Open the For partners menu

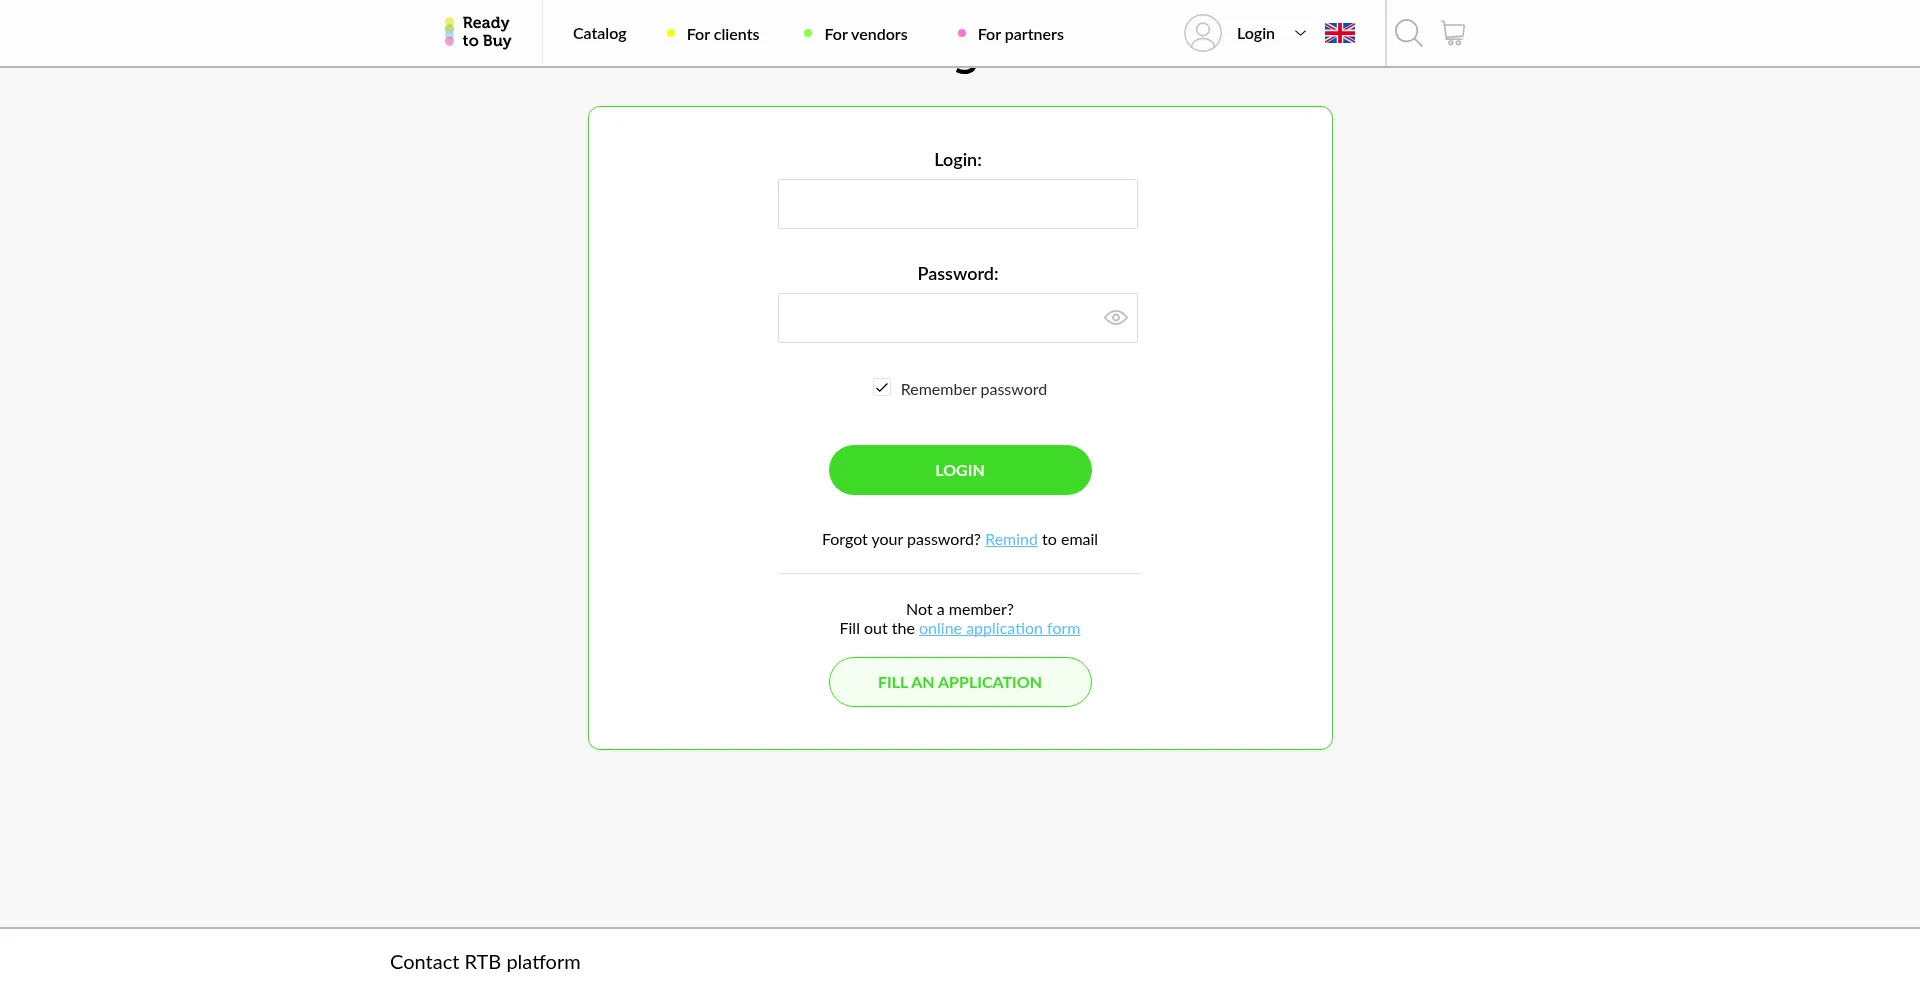point(1020,34)
